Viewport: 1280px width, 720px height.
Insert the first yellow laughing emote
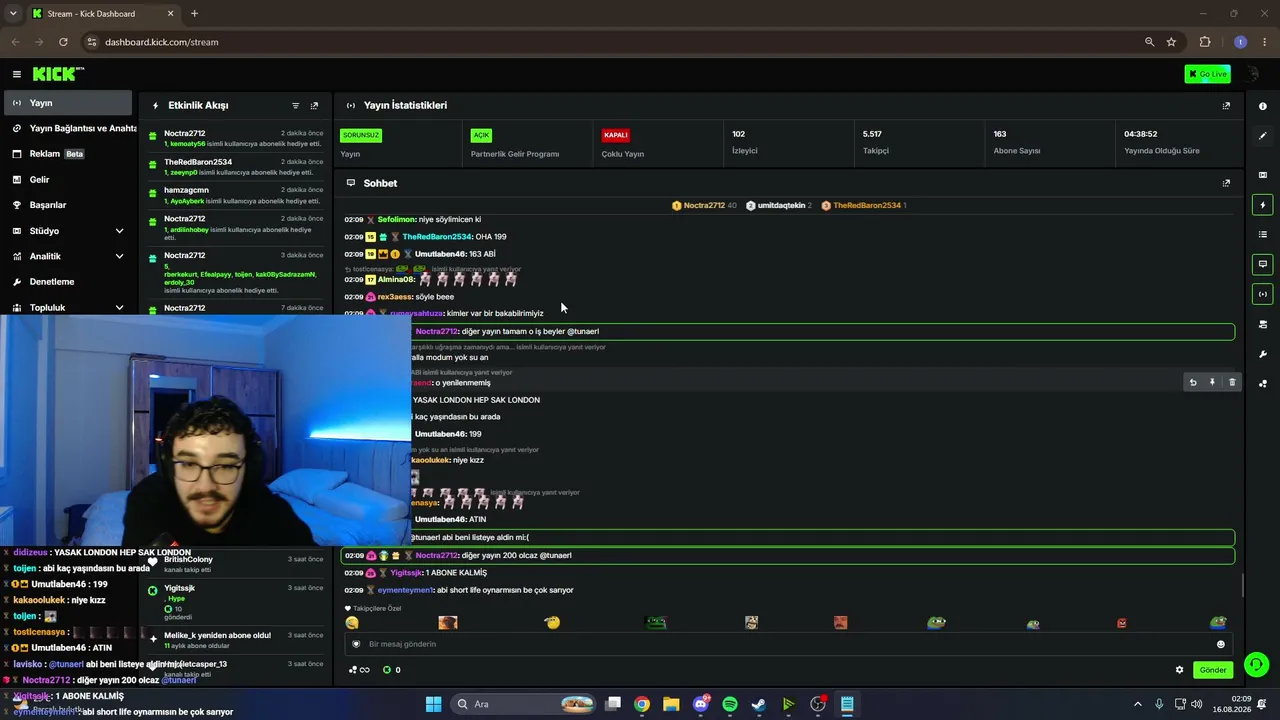(352, 622)
